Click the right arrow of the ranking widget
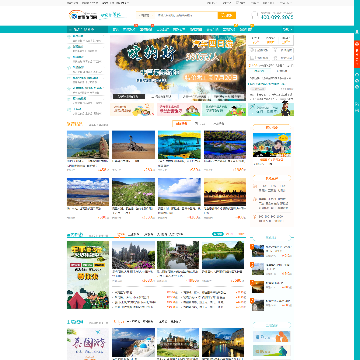 291,238
